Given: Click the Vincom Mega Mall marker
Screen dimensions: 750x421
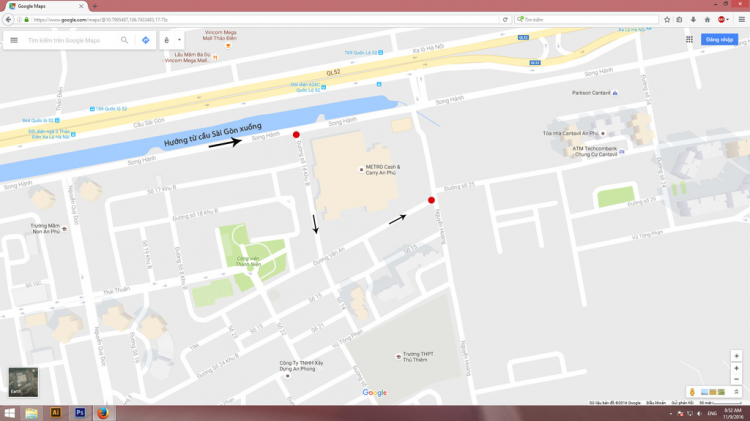Looking at the screenshot, I should pyautogui.click(x=228, y=45).
